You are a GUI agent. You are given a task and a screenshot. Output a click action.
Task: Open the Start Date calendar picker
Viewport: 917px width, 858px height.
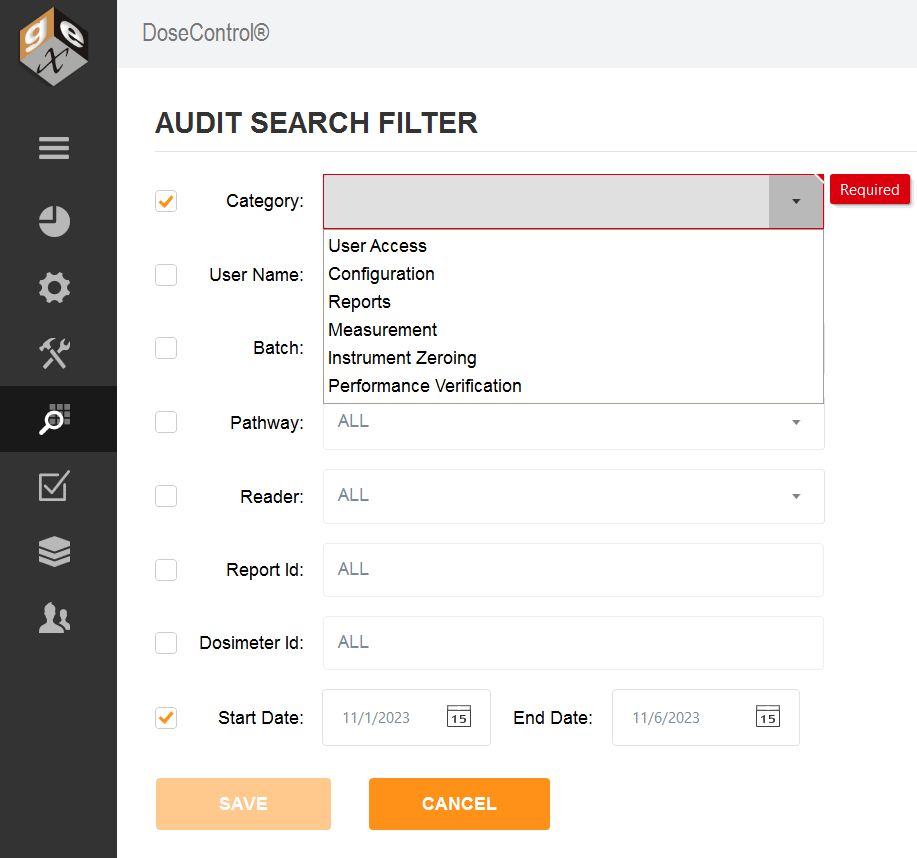tap(459, 716)
